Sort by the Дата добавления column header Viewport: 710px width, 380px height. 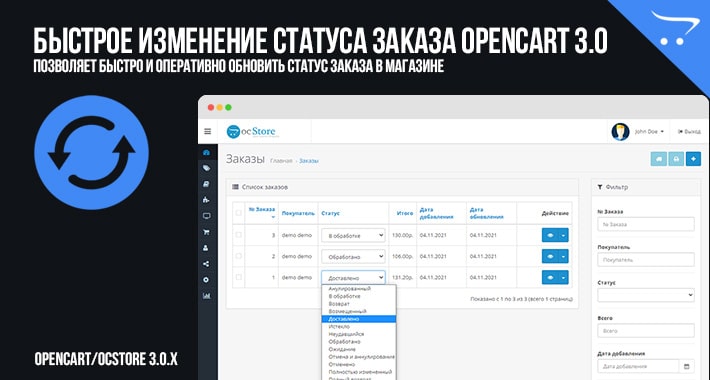pyautogui.click(x=436, y=213)
